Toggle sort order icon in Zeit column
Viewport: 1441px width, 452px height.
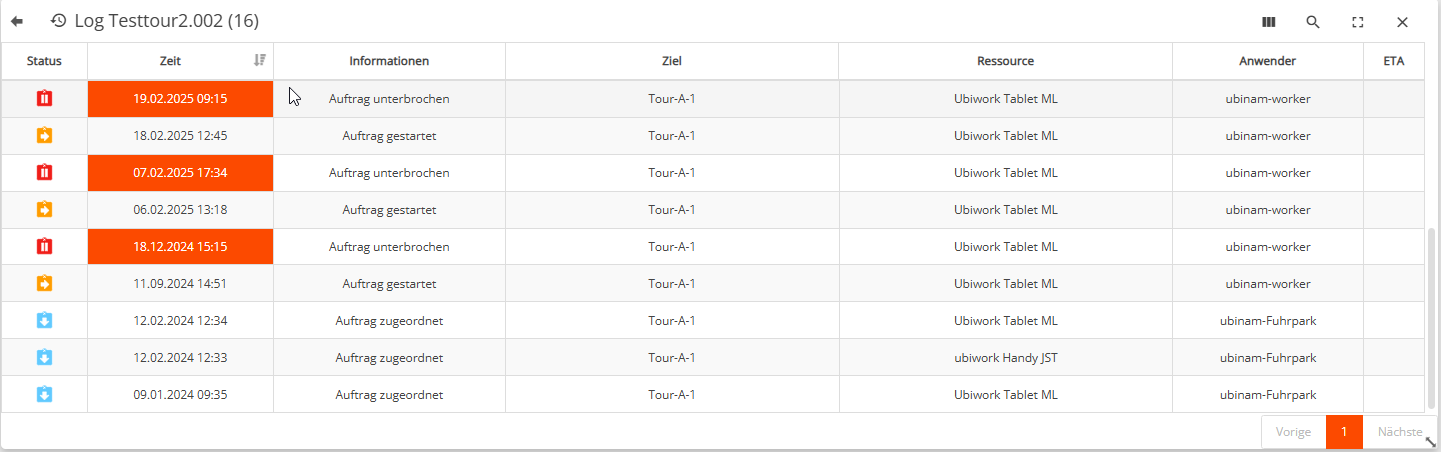tap(260, 61)
